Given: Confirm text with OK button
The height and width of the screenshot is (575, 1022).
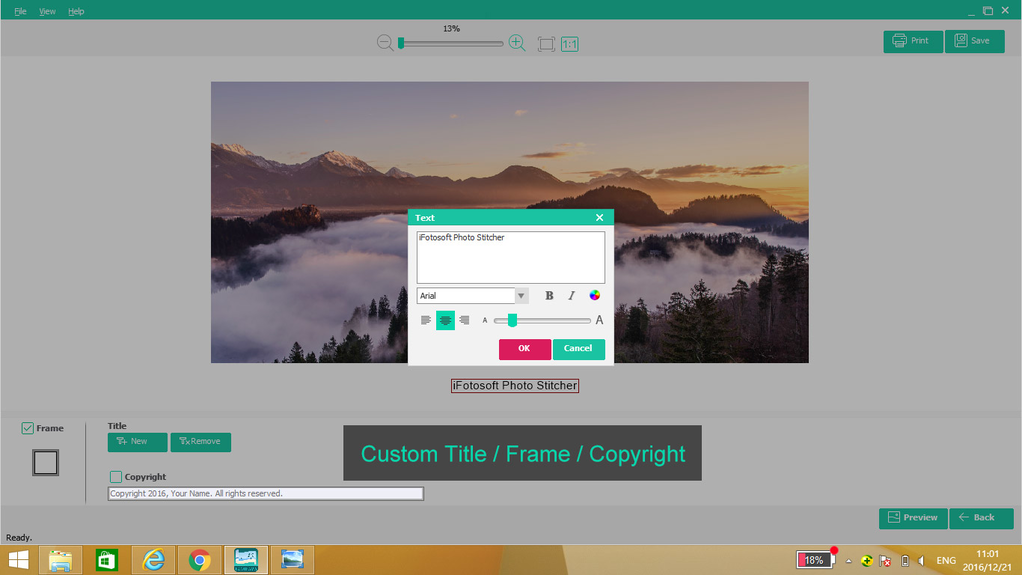Looking at the screenshot, I should click(525, 349).
